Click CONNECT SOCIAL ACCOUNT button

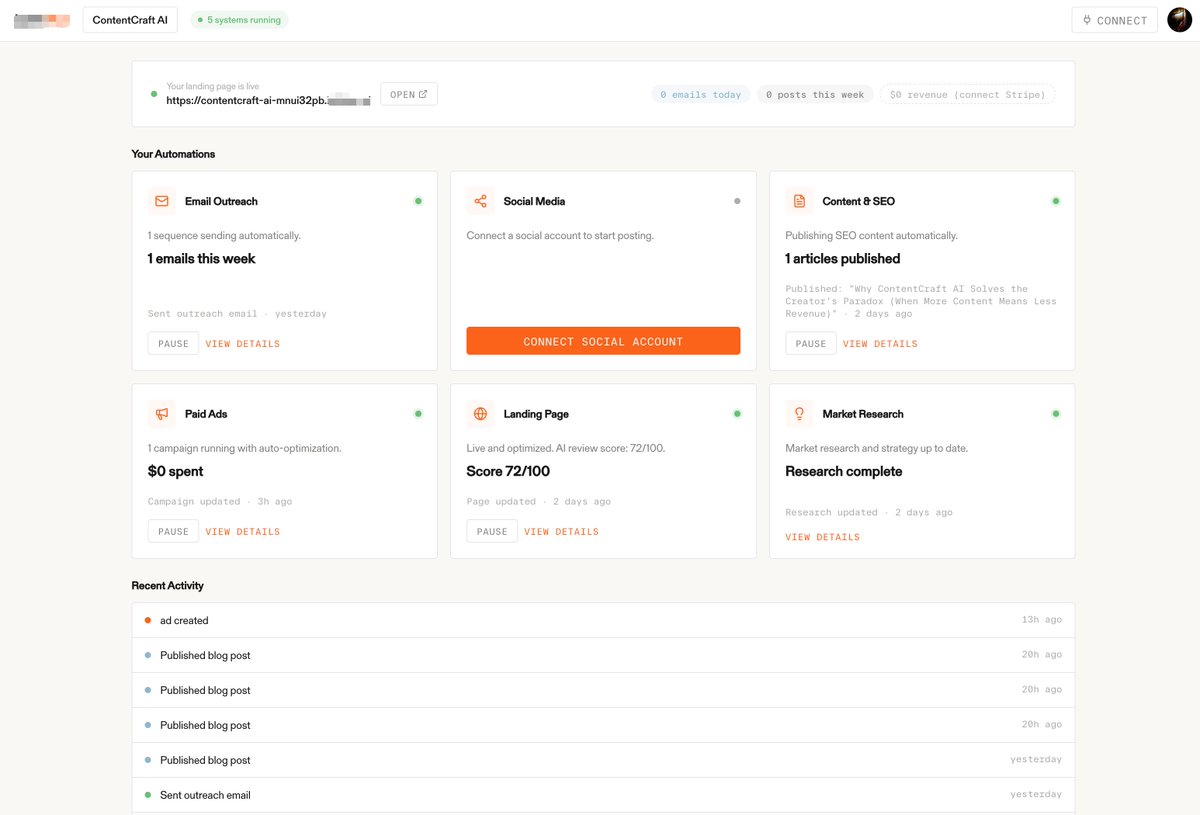tap(603, 341)
